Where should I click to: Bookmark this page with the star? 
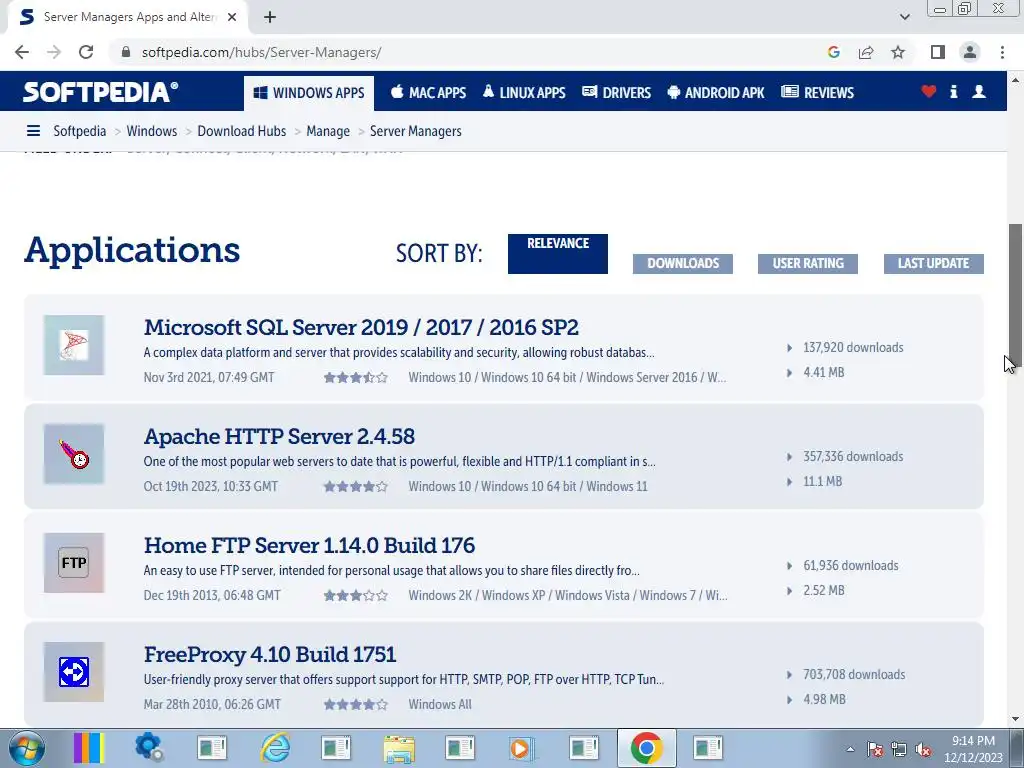898,52
